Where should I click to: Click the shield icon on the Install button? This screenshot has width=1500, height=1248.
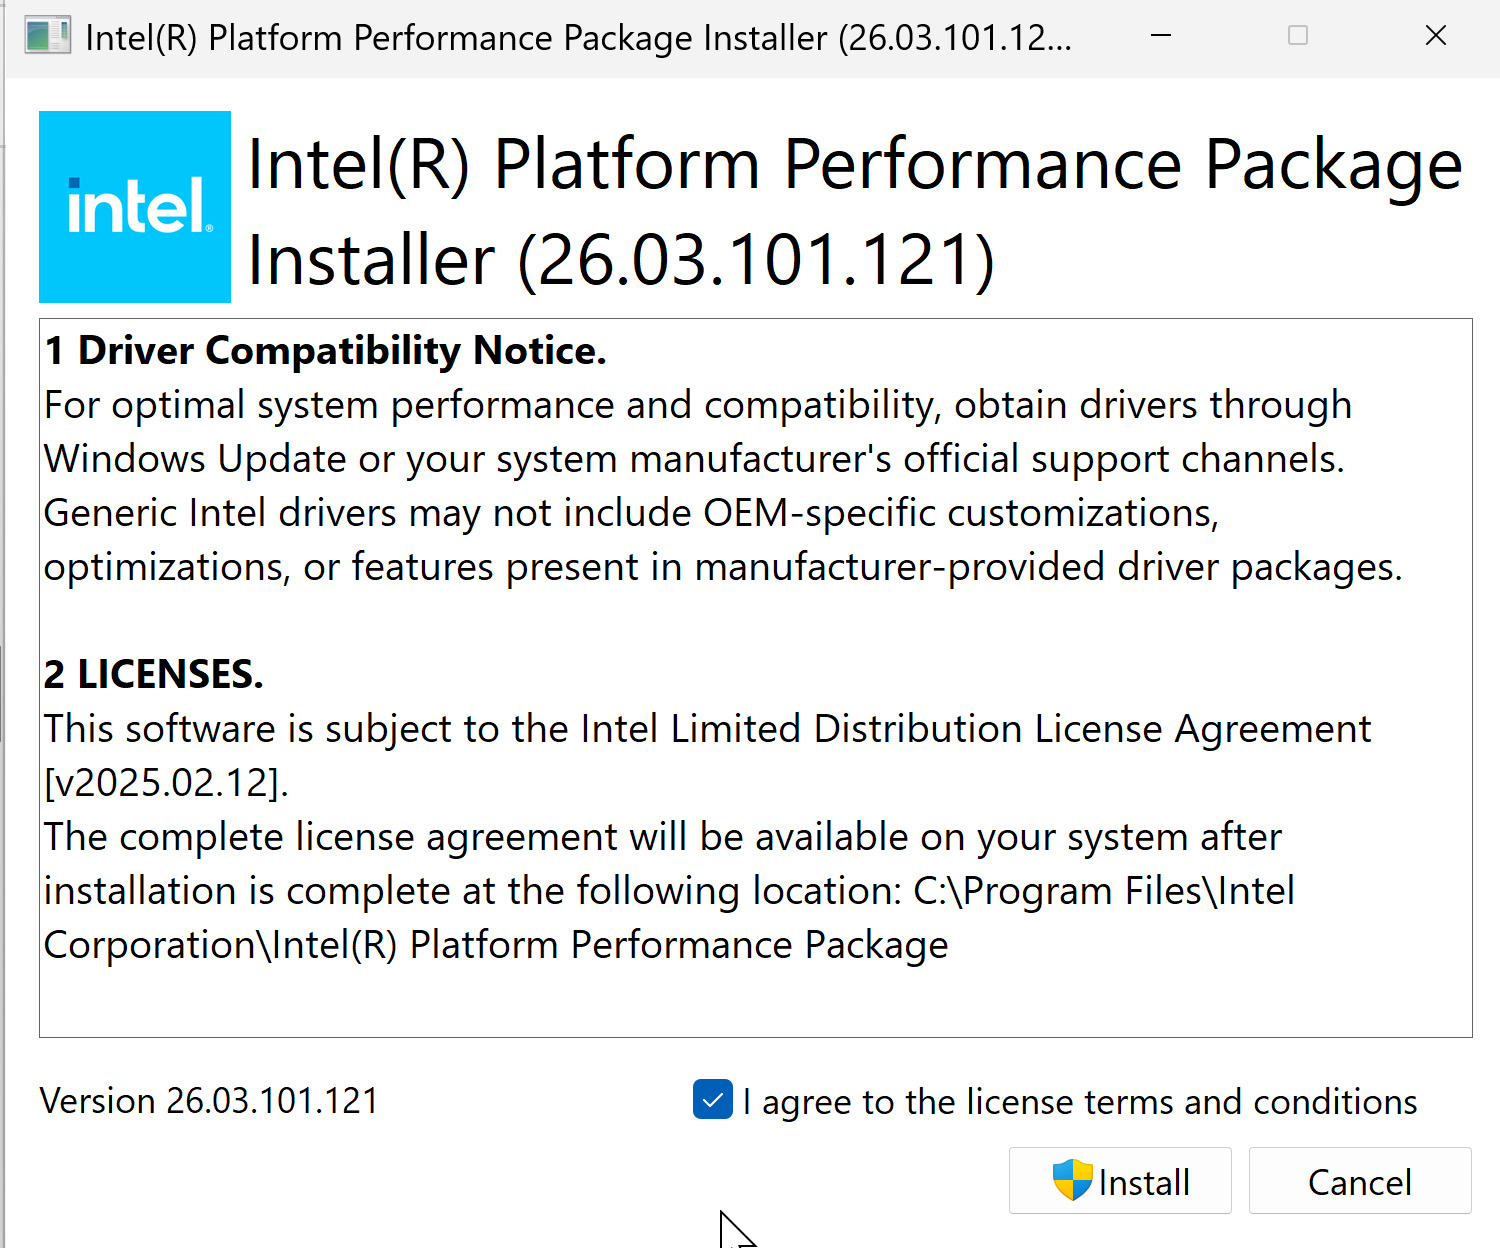pyautogui.click(x=1072, y=1180)
